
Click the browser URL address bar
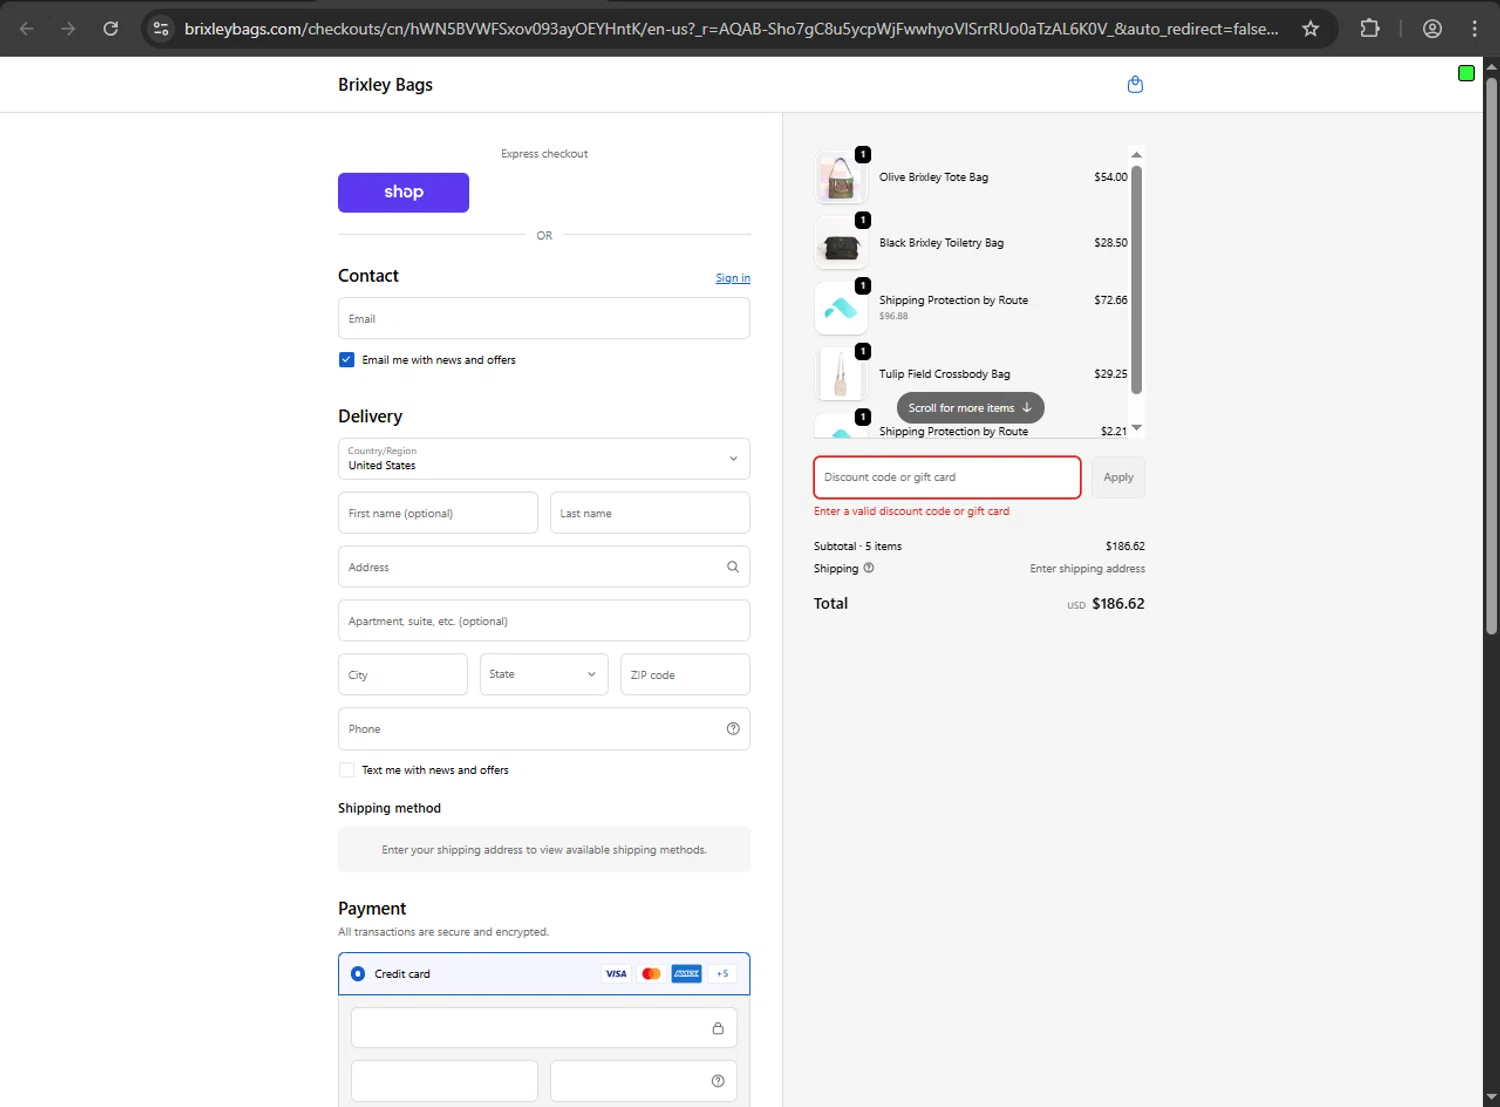731,29
